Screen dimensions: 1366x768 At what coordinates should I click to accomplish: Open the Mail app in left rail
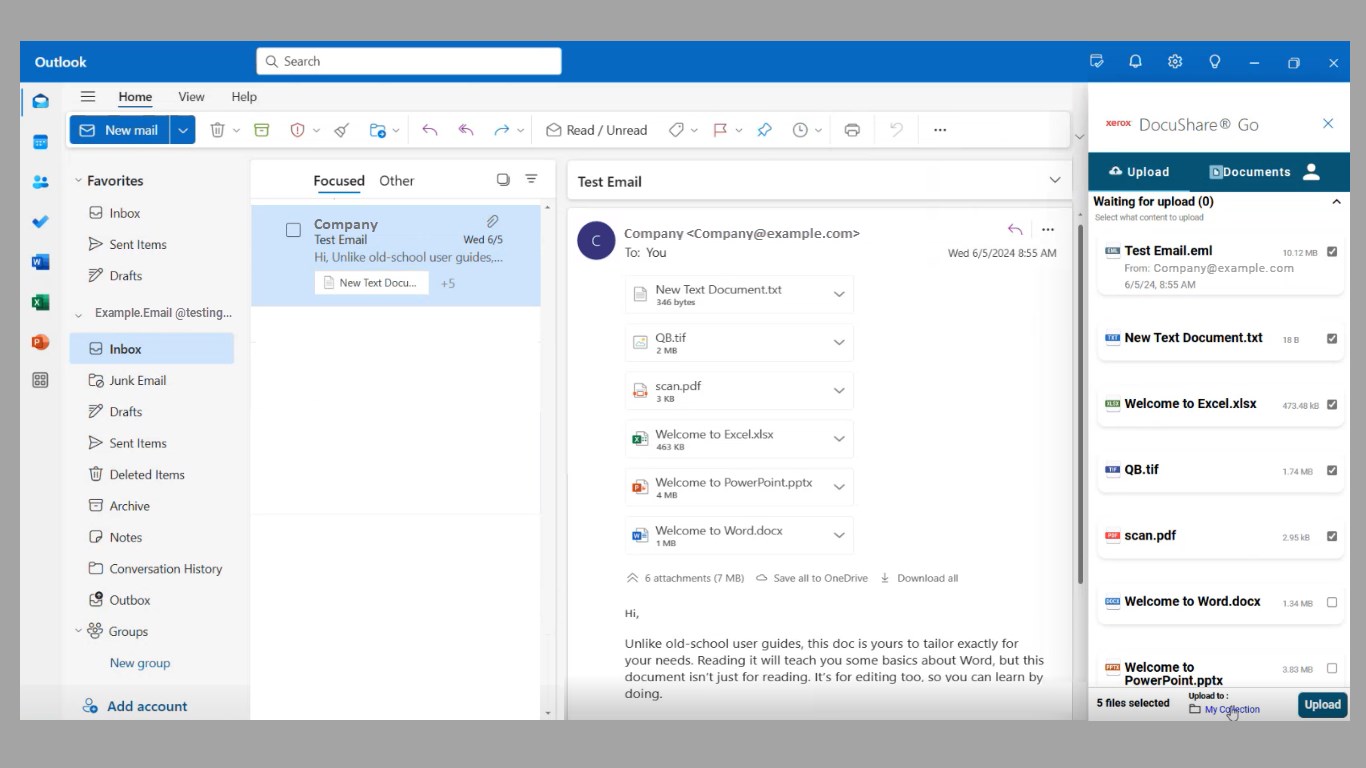click(x=40, y=101)
